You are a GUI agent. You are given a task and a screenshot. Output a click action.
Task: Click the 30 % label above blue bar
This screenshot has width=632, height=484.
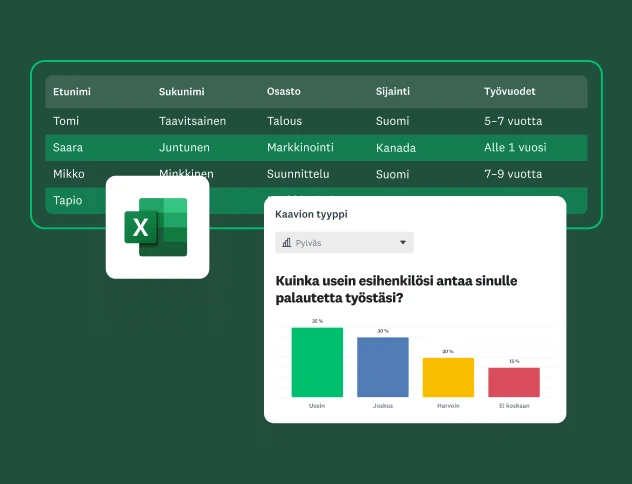383,331
